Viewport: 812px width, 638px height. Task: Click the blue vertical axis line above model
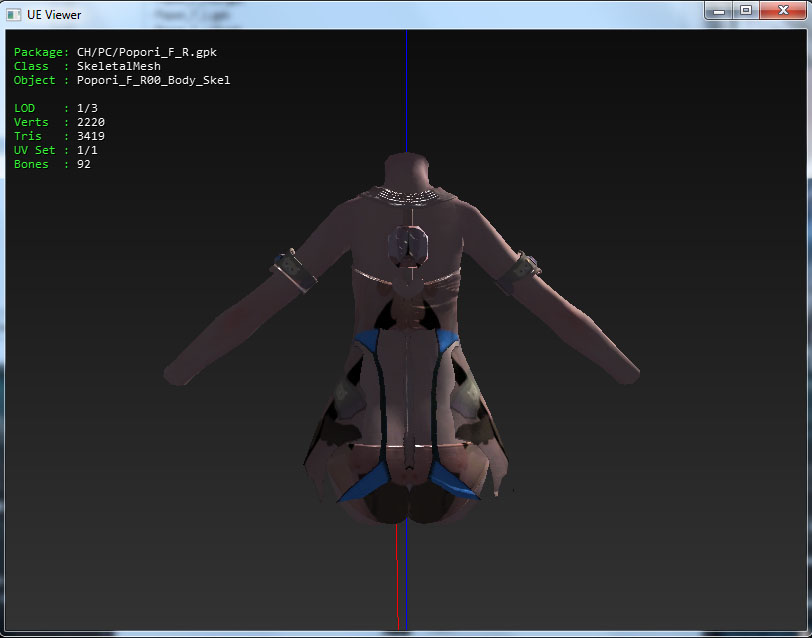pos(406,90)
